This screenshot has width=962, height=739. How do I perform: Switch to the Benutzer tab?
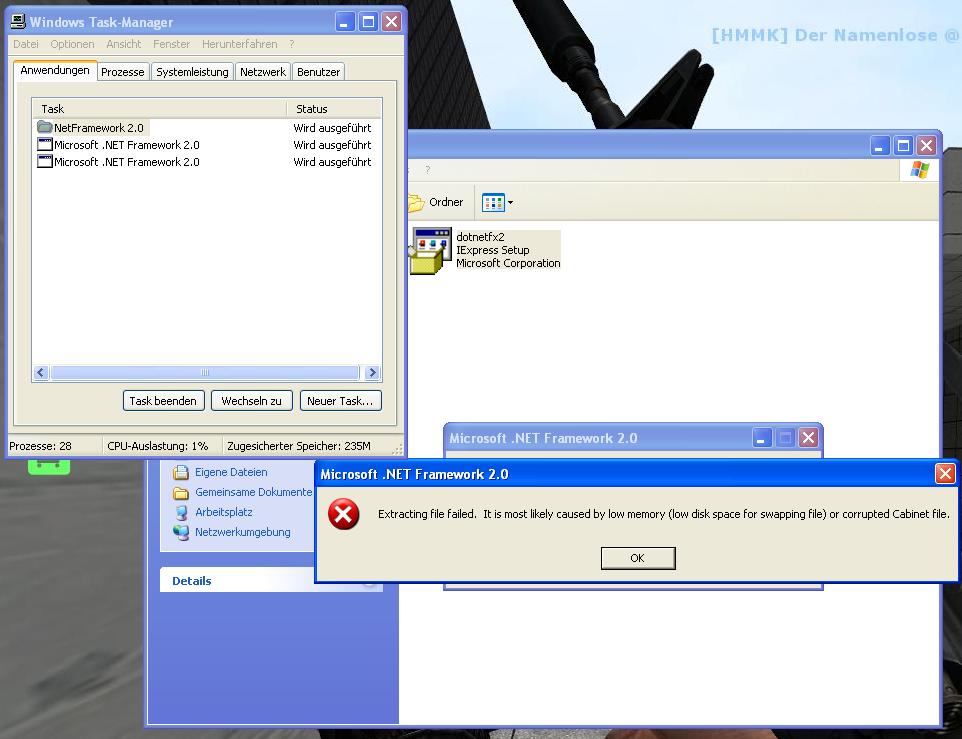[318, 72]
